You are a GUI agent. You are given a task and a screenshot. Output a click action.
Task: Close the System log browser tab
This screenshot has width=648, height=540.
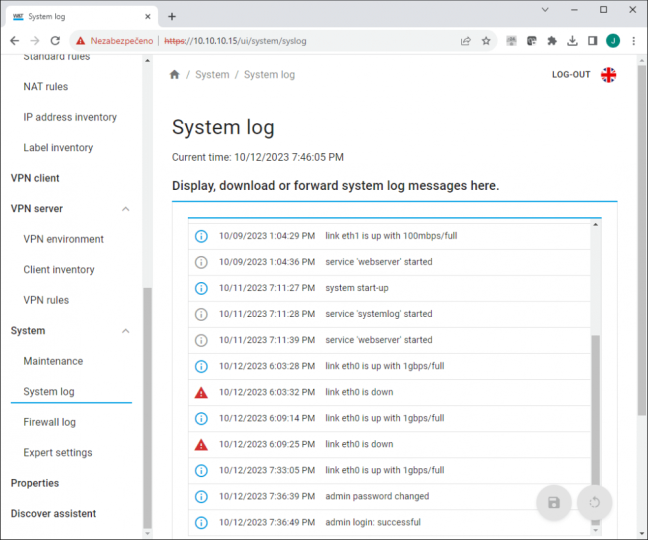pos(148,17)
